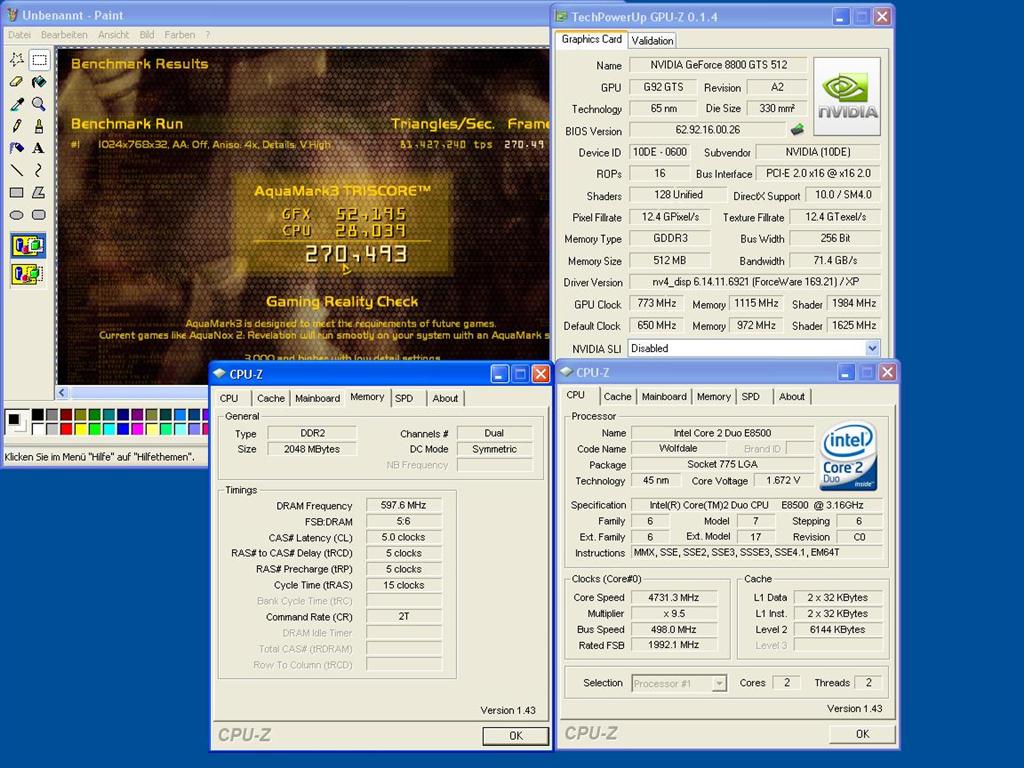The height and width of the screenshot is (768, 1024).
Task: Click the GPU-Z title bar icon
Action: pyautogui.click(x=562, y=16)
